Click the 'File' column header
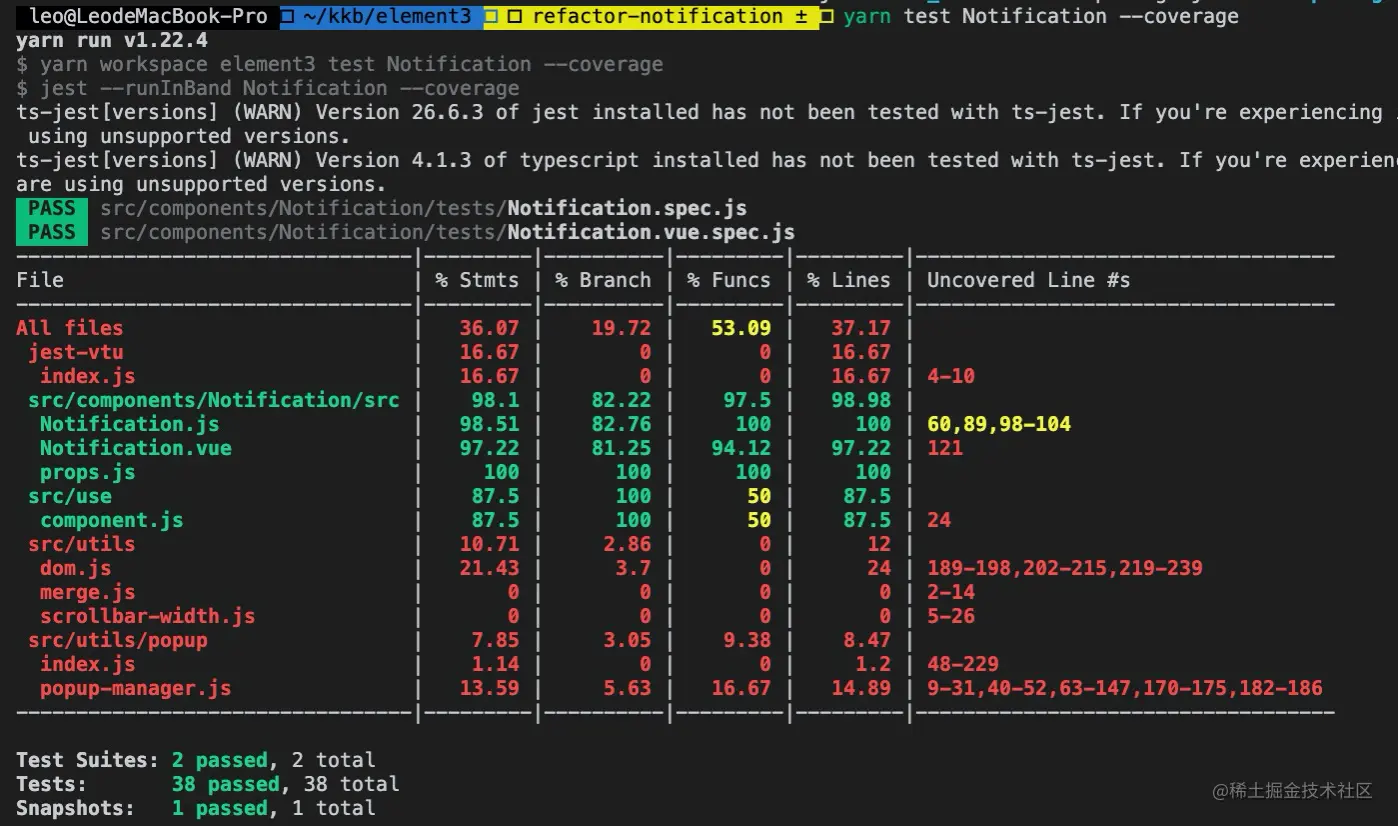The image size is (1398, 826). [40, 280]
